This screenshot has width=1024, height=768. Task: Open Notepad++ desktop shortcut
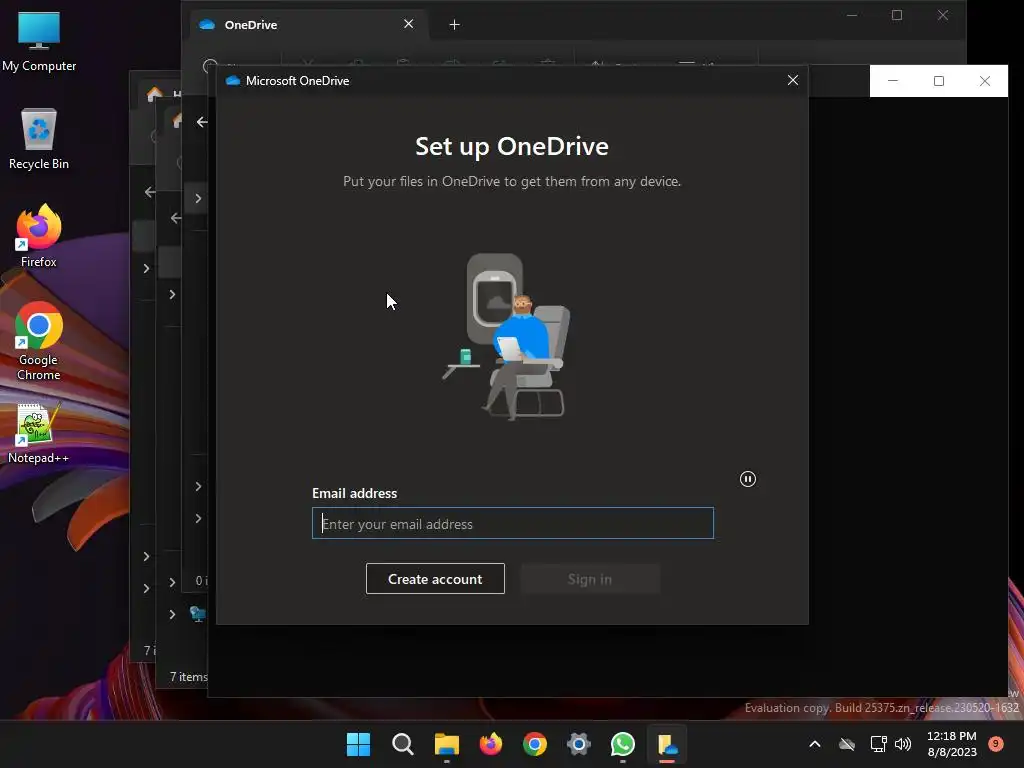[39, 434]
